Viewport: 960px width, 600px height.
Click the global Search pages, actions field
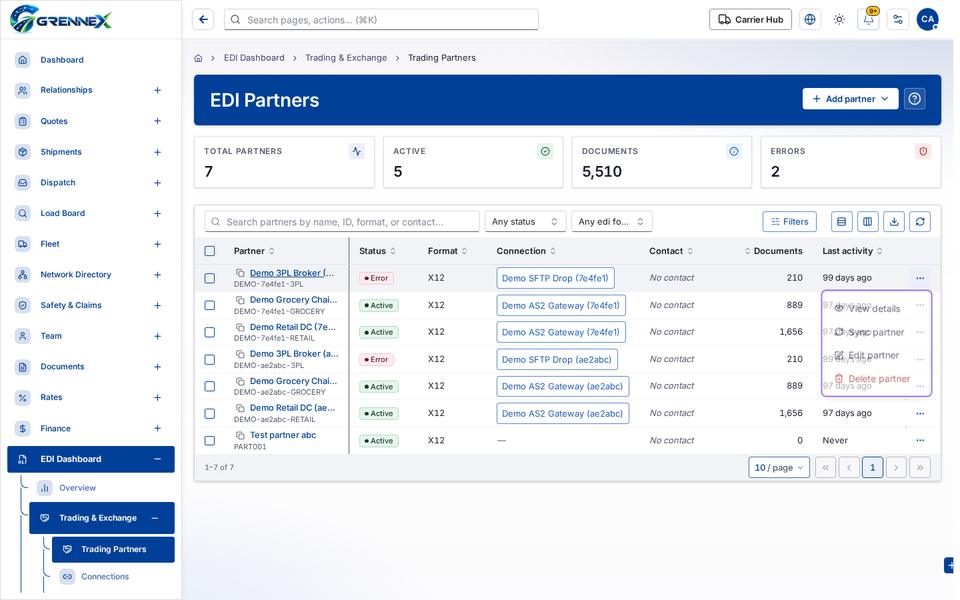(x=381, y=20)
